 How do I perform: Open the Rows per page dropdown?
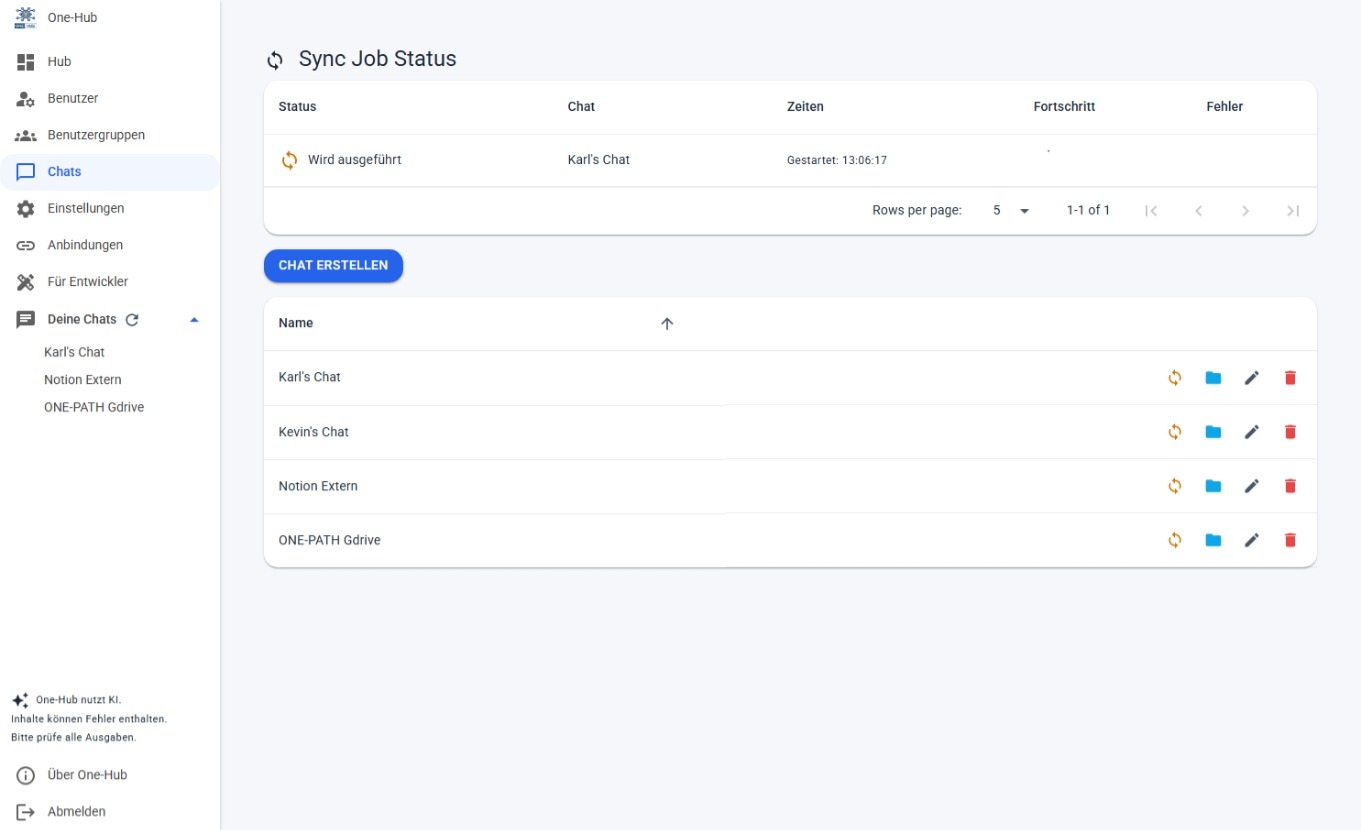pyautogui.click(x=1010, y=211)
